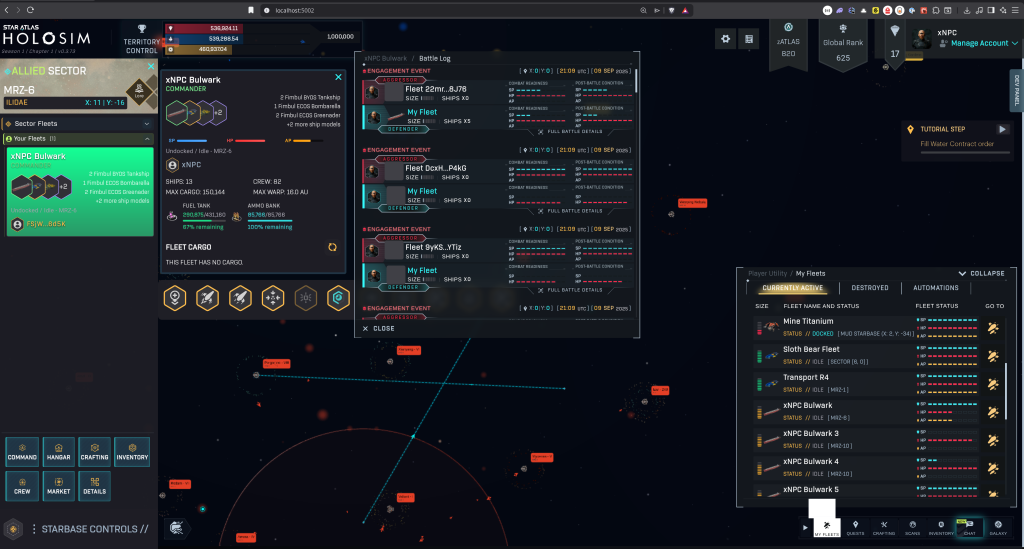Image resolution: width=1024 pixels, height=549 pixels.
Task: Open the Hangar button
Action: (58, 452)
